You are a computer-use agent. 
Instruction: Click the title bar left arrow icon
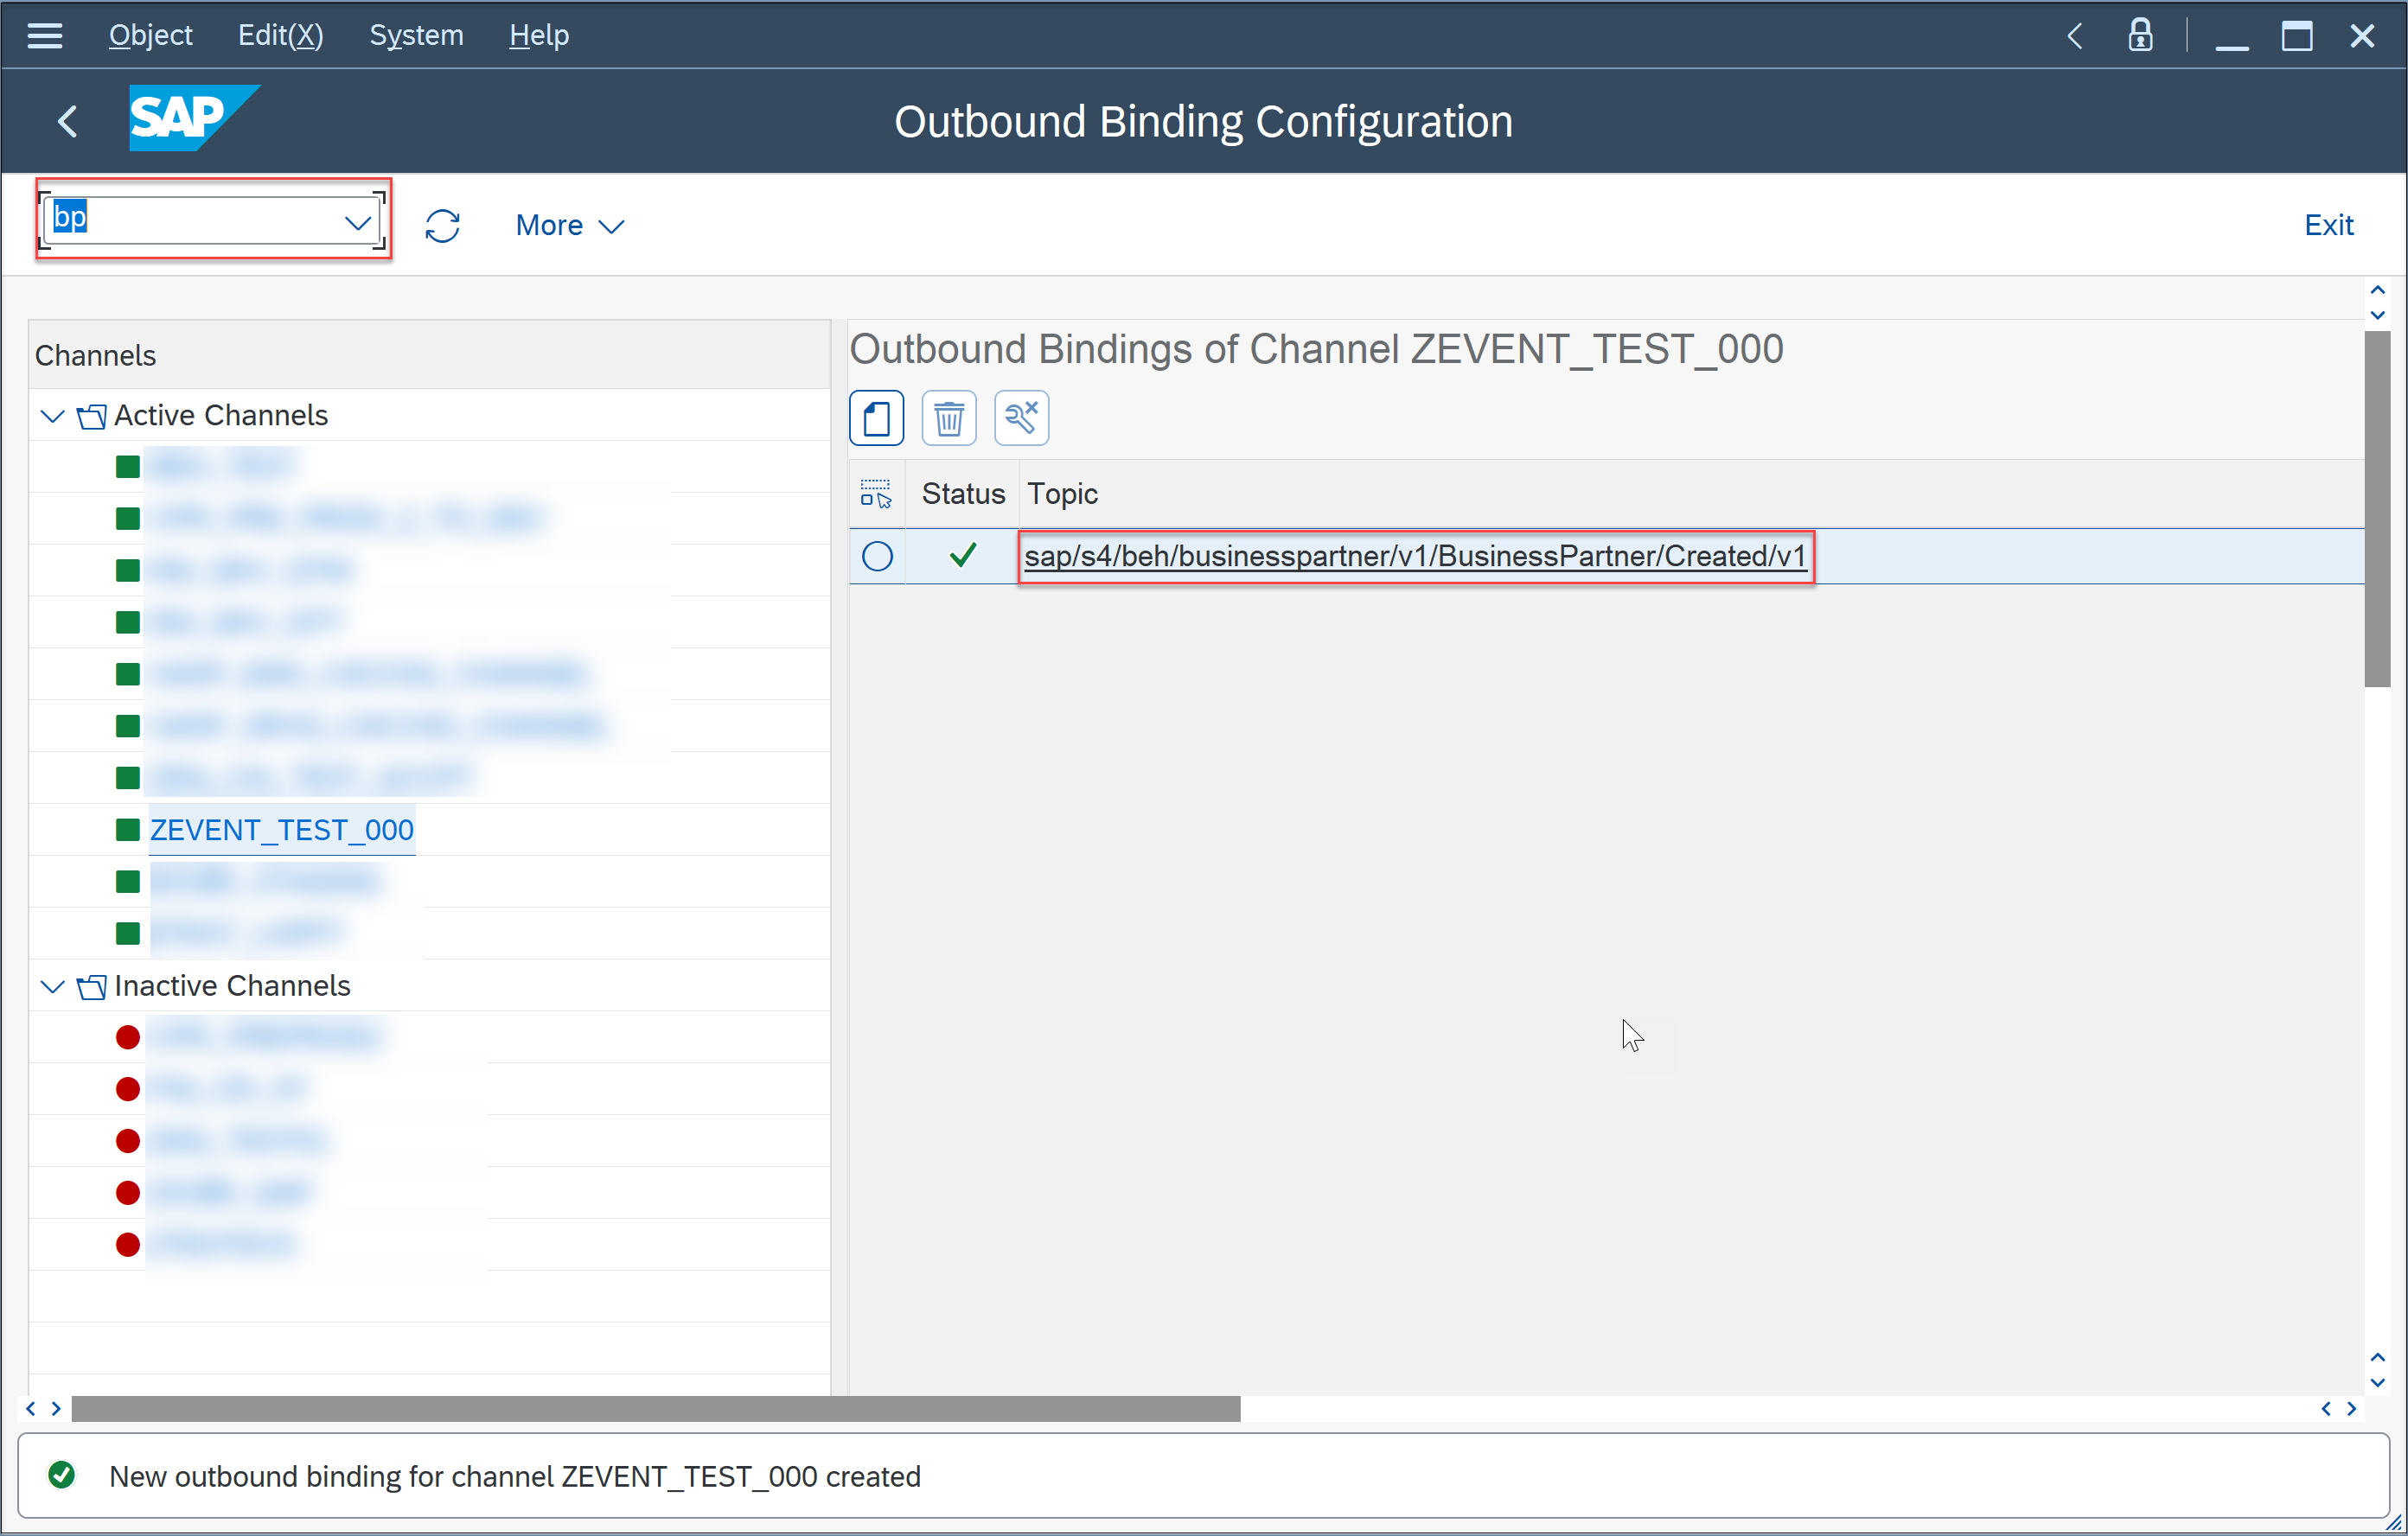(x=2075, y=36)
